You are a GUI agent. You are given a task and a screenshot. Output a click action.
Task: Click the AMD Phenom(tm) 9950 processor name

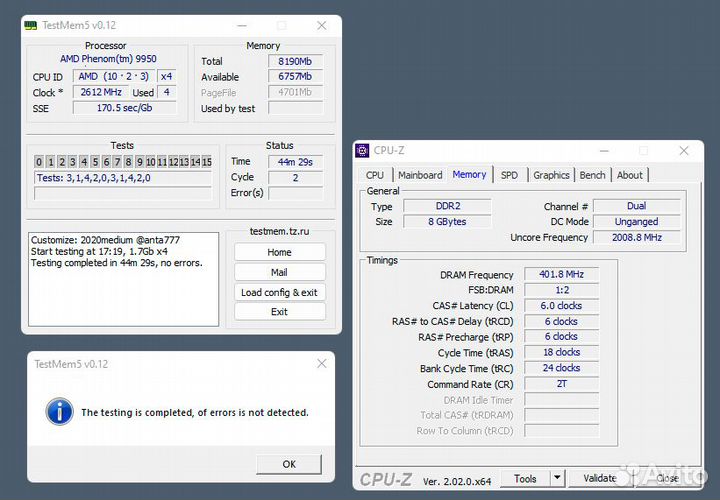pos(108,59)
